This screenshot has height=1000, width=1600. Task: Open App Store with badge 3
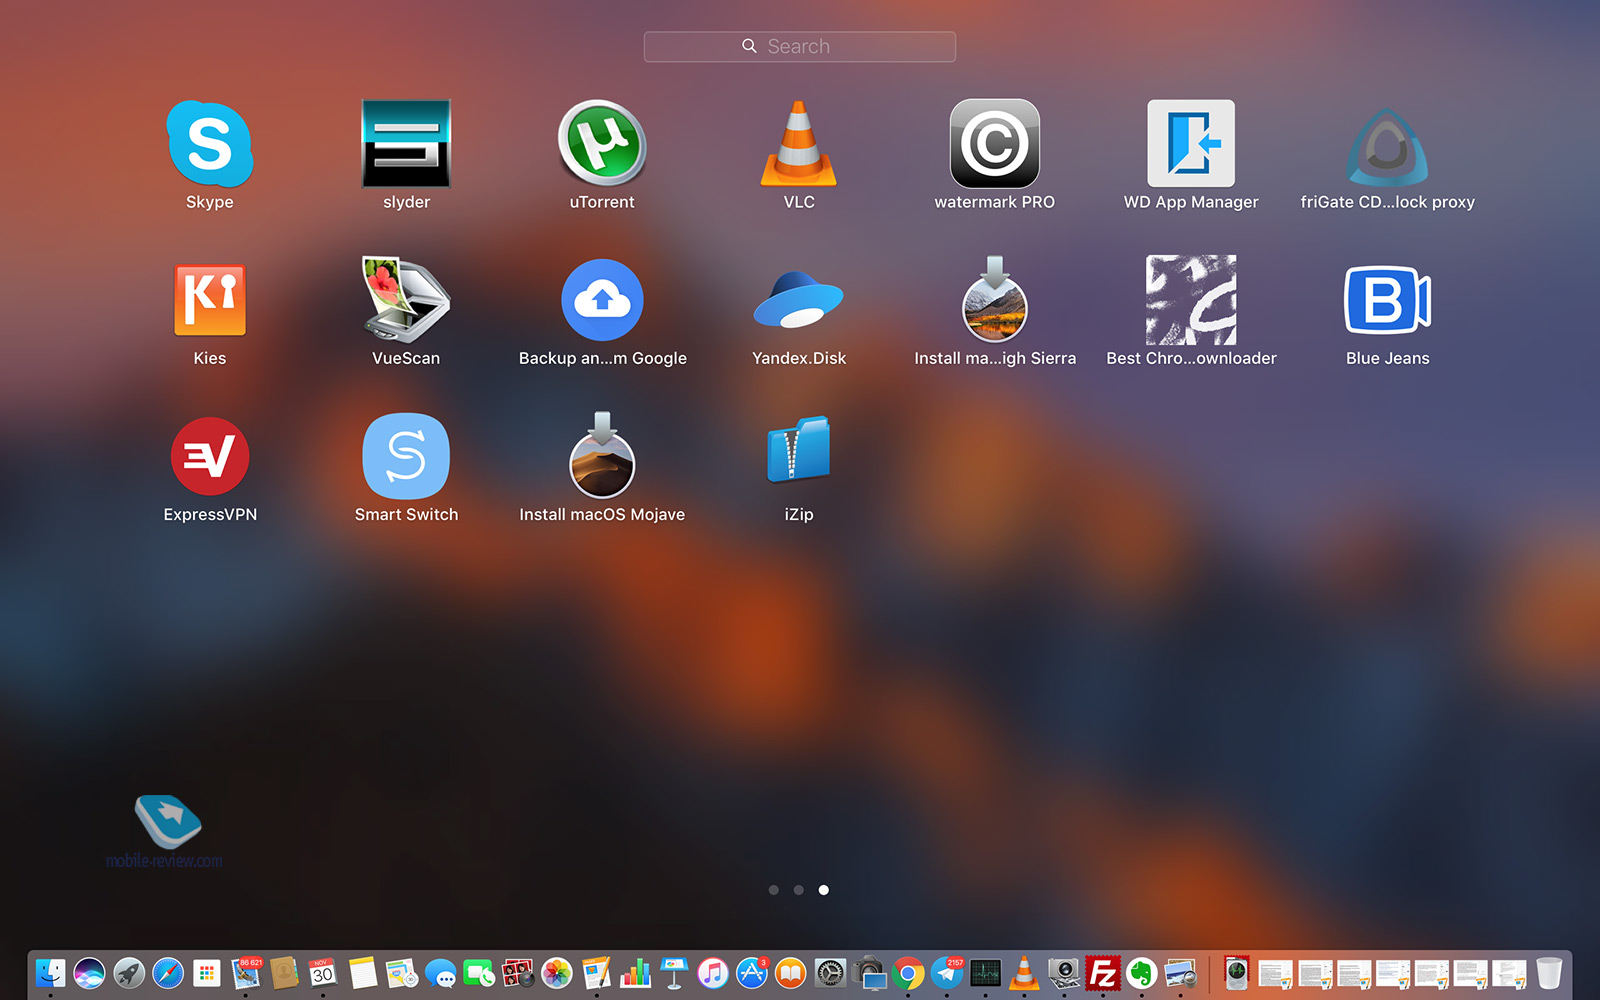coord(752,973)
